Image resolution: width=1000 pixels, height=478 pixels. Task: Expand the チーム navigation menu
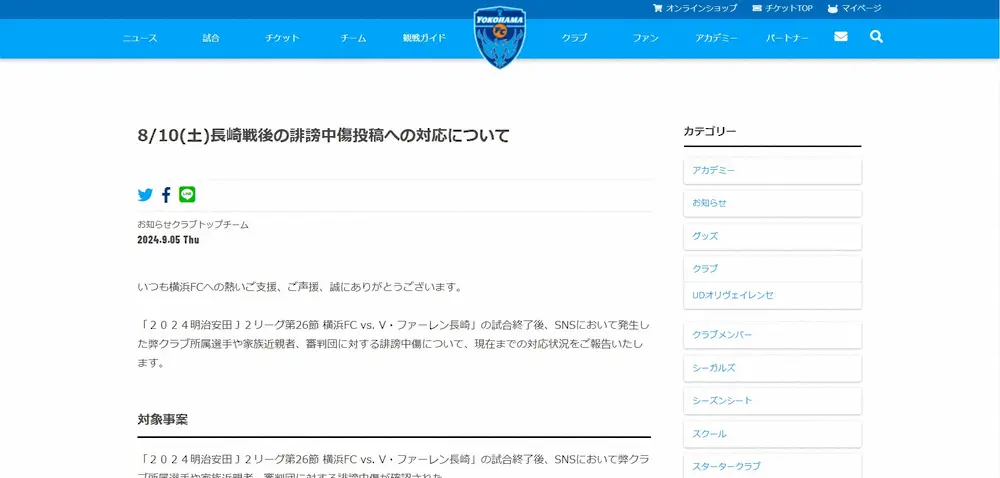tap(353, 38)
